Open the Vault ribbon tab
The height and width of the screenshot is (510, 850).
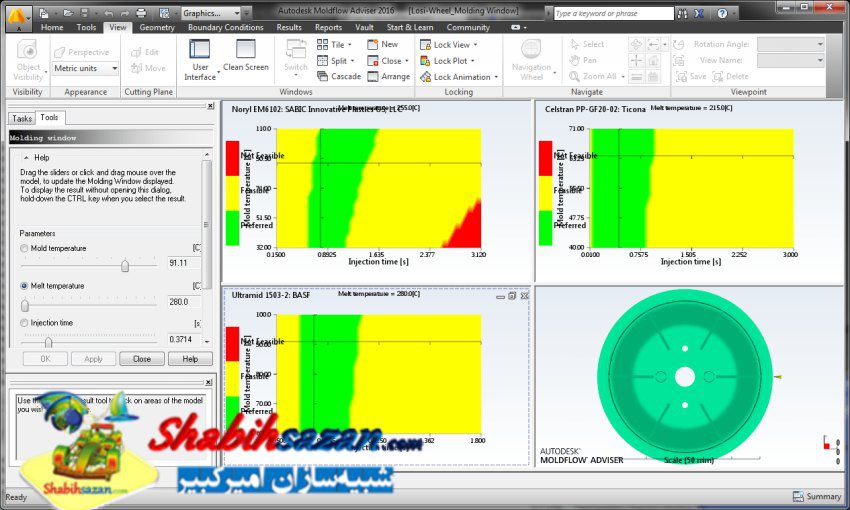click(x=364, y=27)
